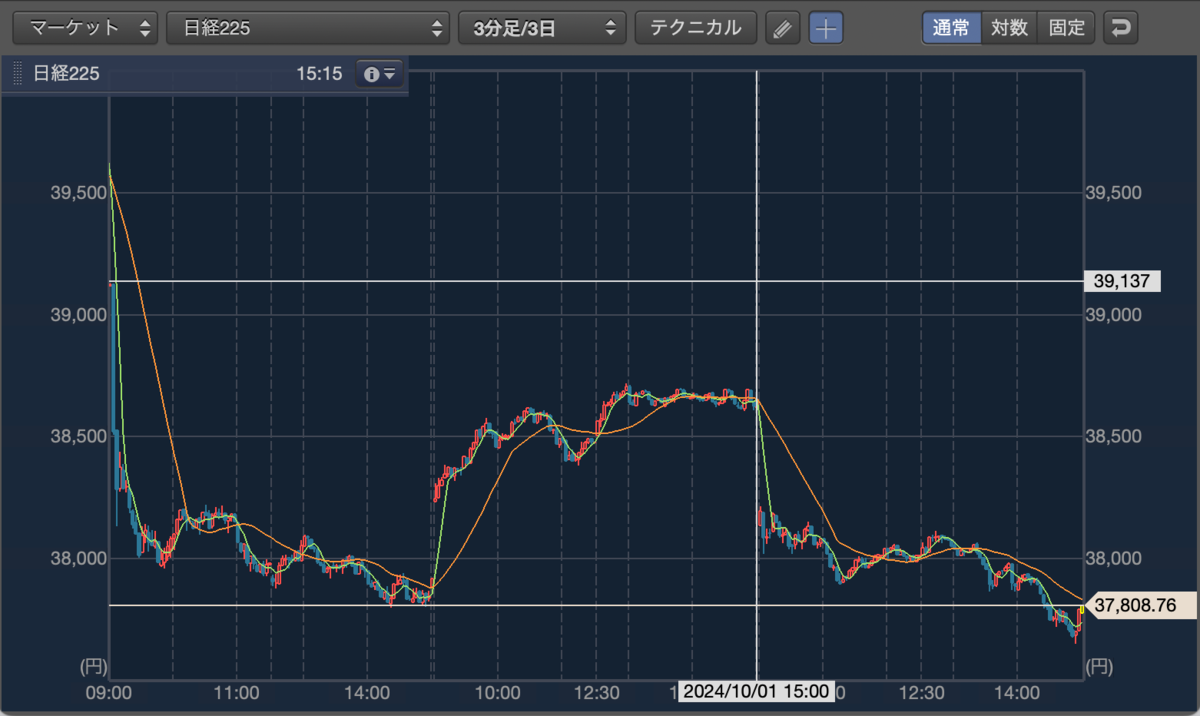Click the テクニカル button
The image size is (1200, 716).
pos(696,28)
